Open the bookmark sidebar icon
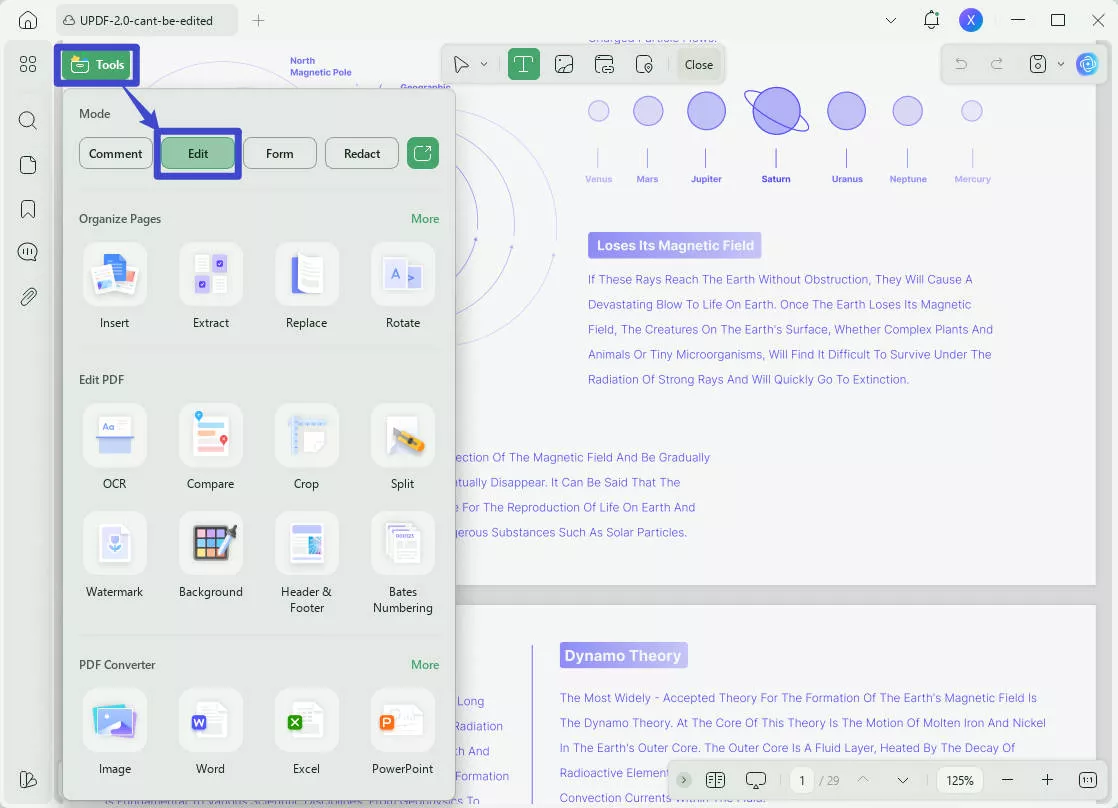The image size is (1118, 808). point(28,209)
